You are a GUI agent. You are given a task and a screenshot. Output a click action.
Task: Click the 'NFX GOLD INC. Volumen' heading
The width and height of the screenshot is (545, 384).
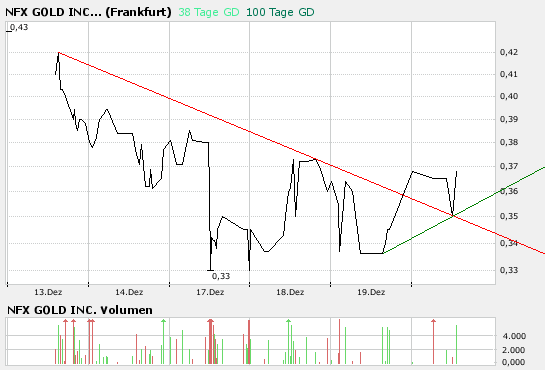click(x=80, y=310)
